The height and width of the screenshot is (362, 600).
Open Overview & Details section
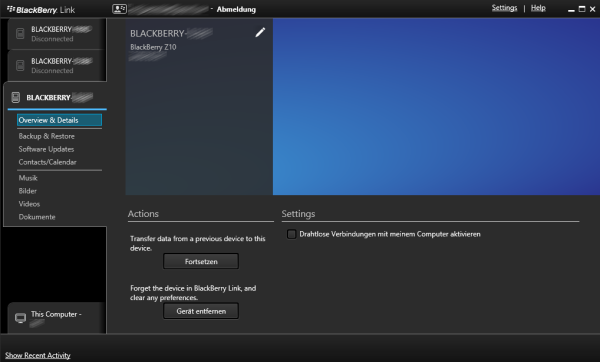click(x=59, y=120)
